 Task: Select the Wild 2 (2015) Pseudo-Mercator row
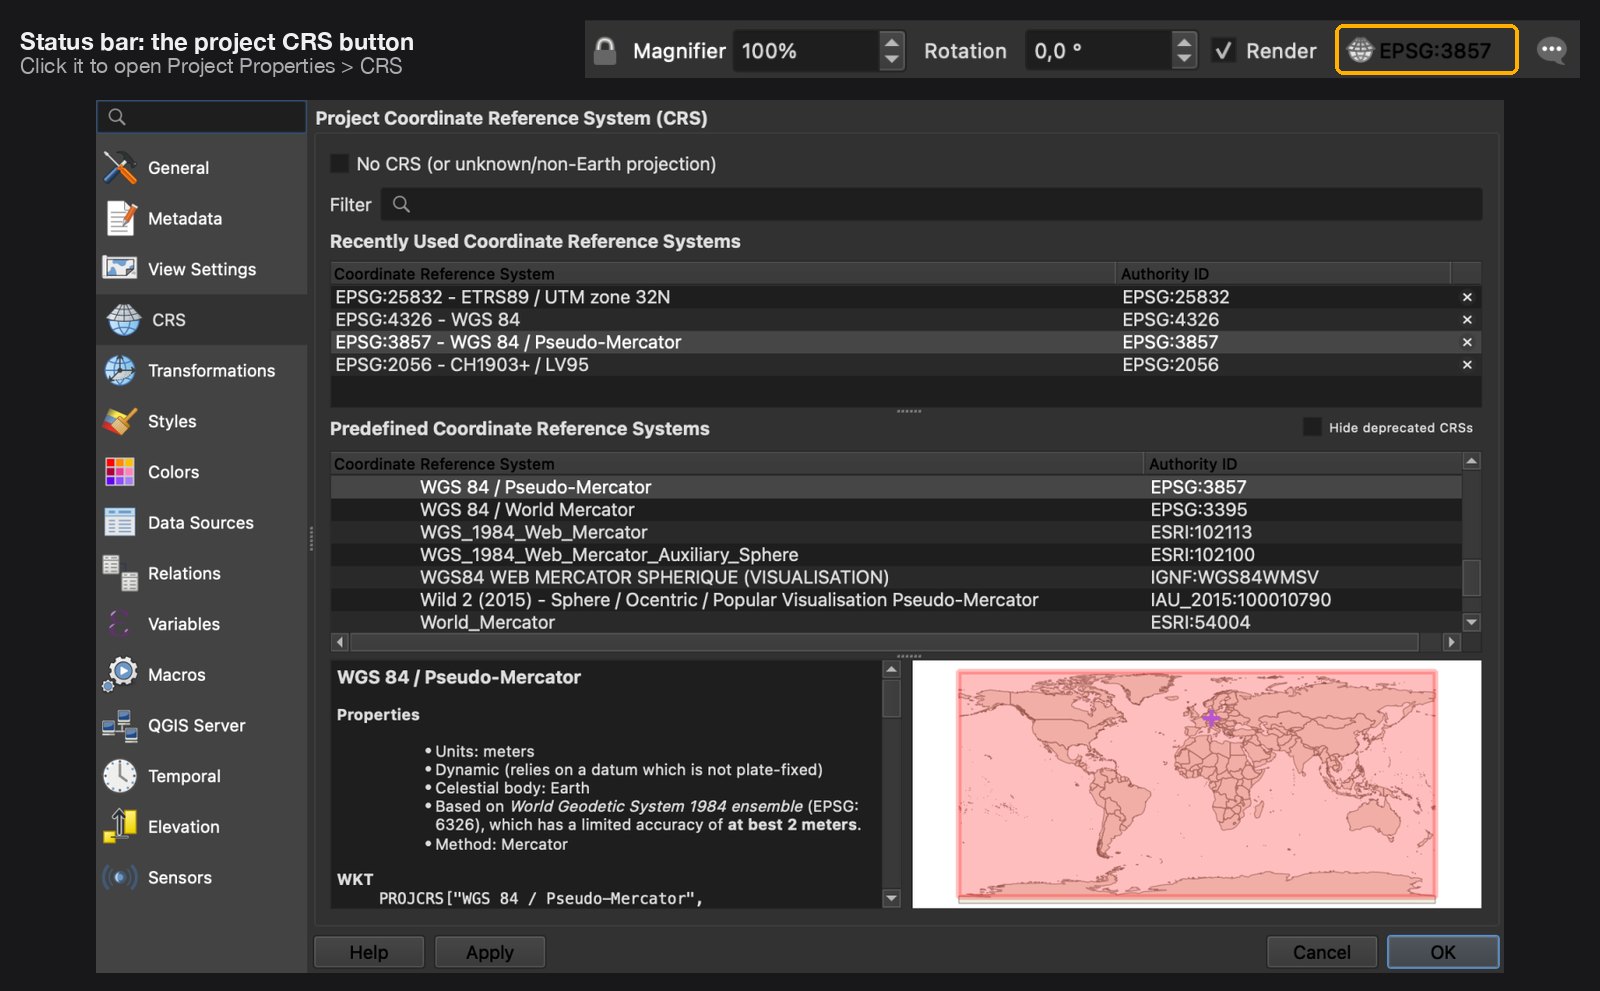tap(896, 600)
